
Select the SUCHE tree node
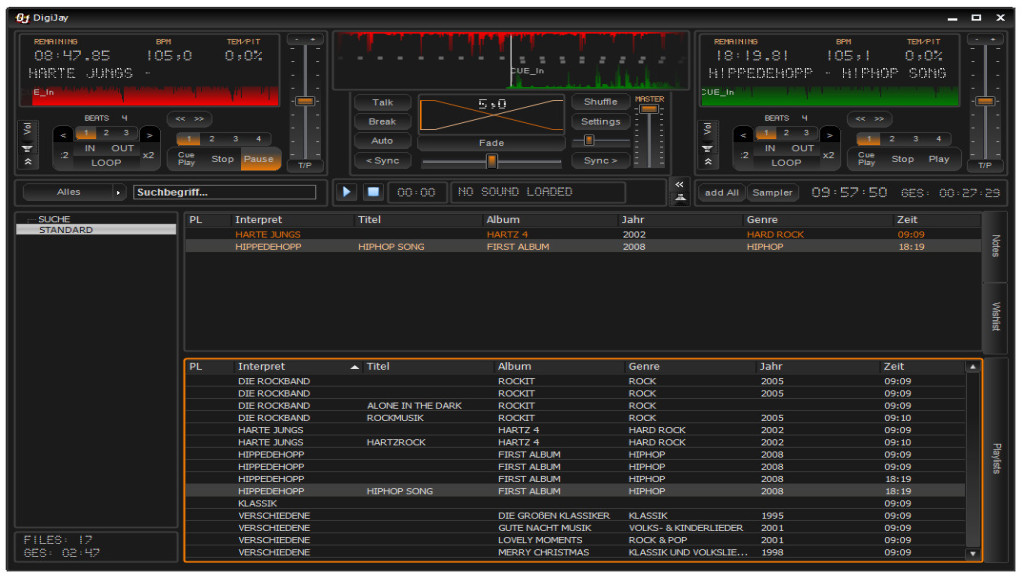coord(54,219)
